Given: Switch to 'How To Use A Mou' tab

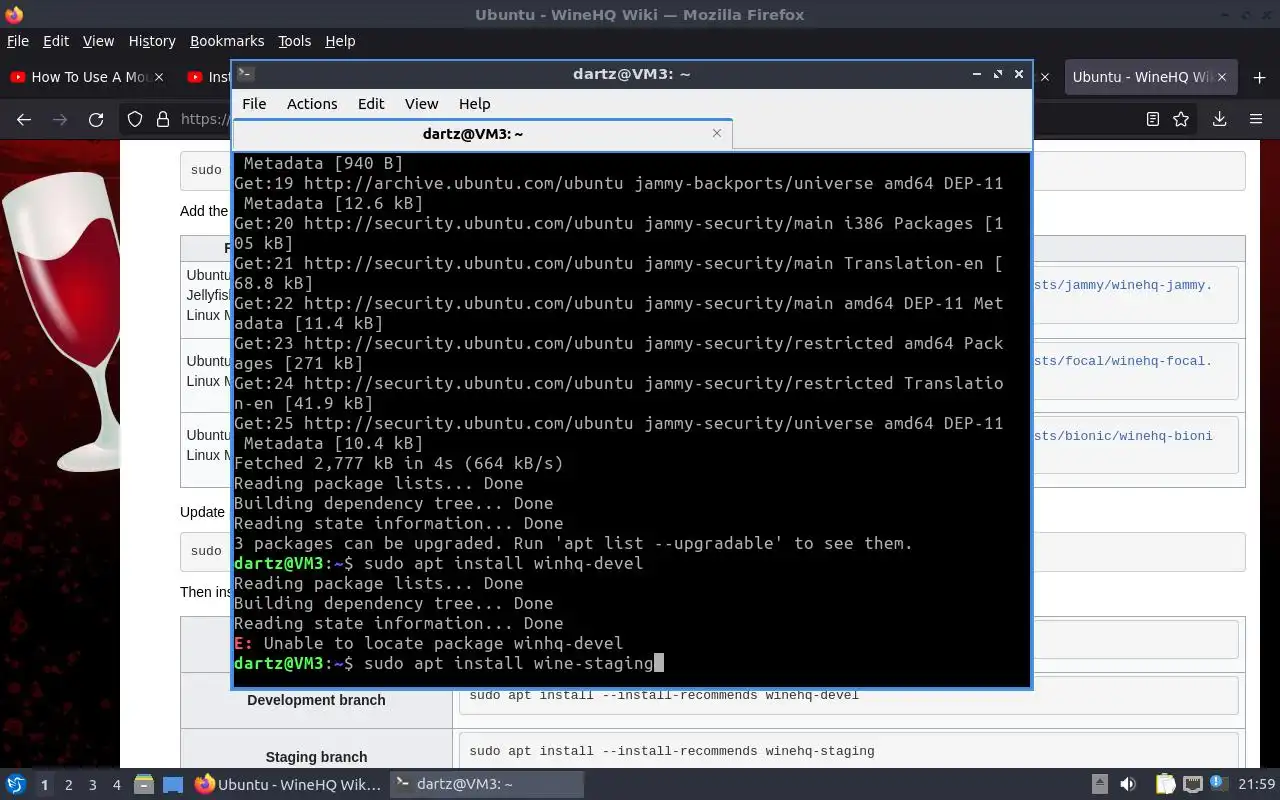Looking at the screenshot, I should click(88, 77).
